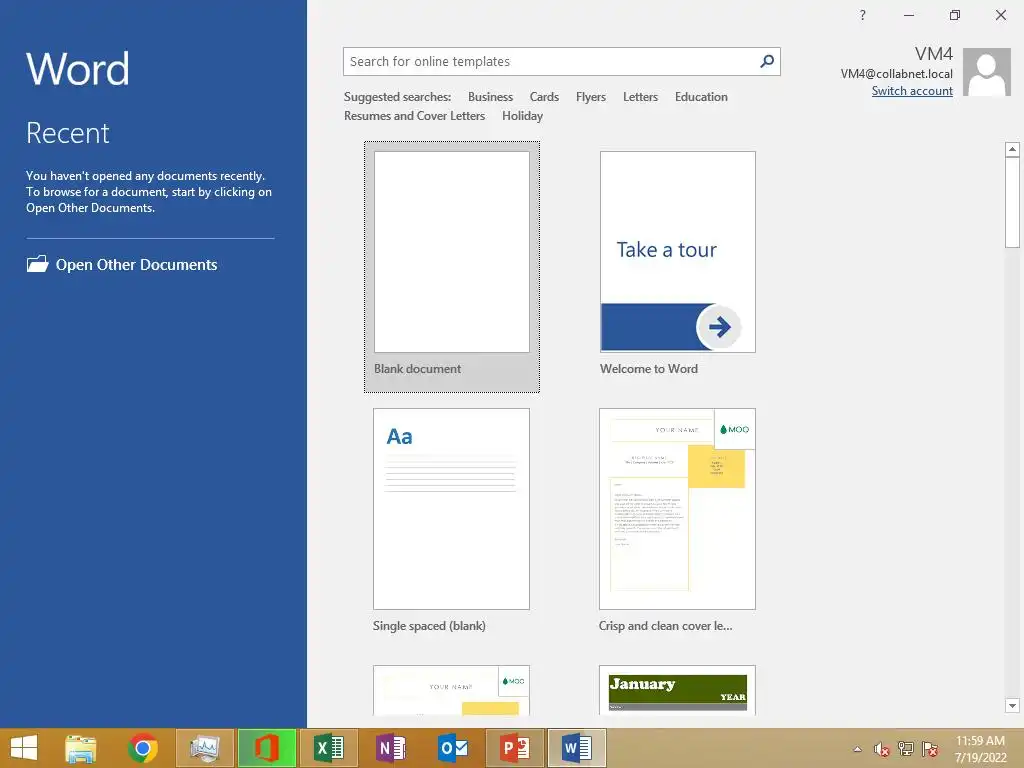Search suggested Flyers templates
Screen dimensions: 1024x768
coord(590,97)
